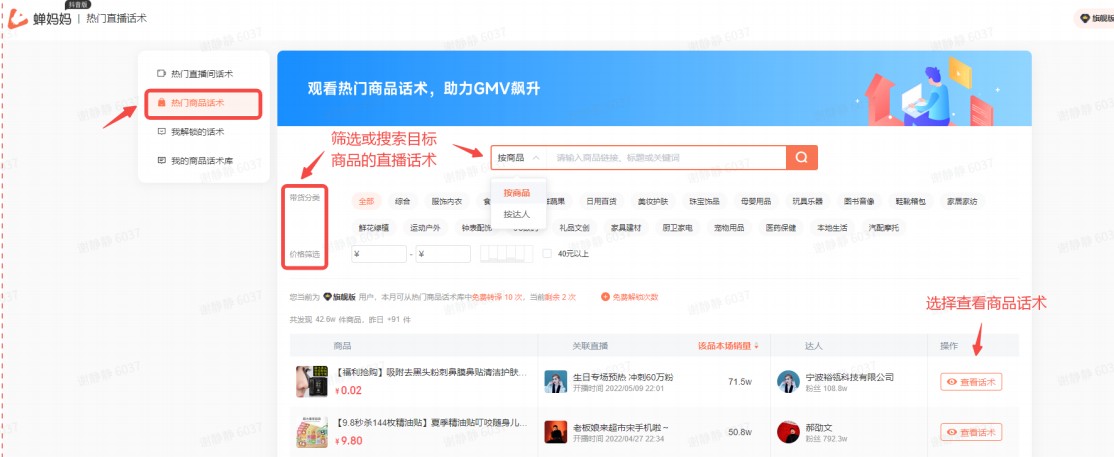Click the 我的商品话术库 icon
Viewport: 1114px width, 457px height.
click(x=161, y=161)
